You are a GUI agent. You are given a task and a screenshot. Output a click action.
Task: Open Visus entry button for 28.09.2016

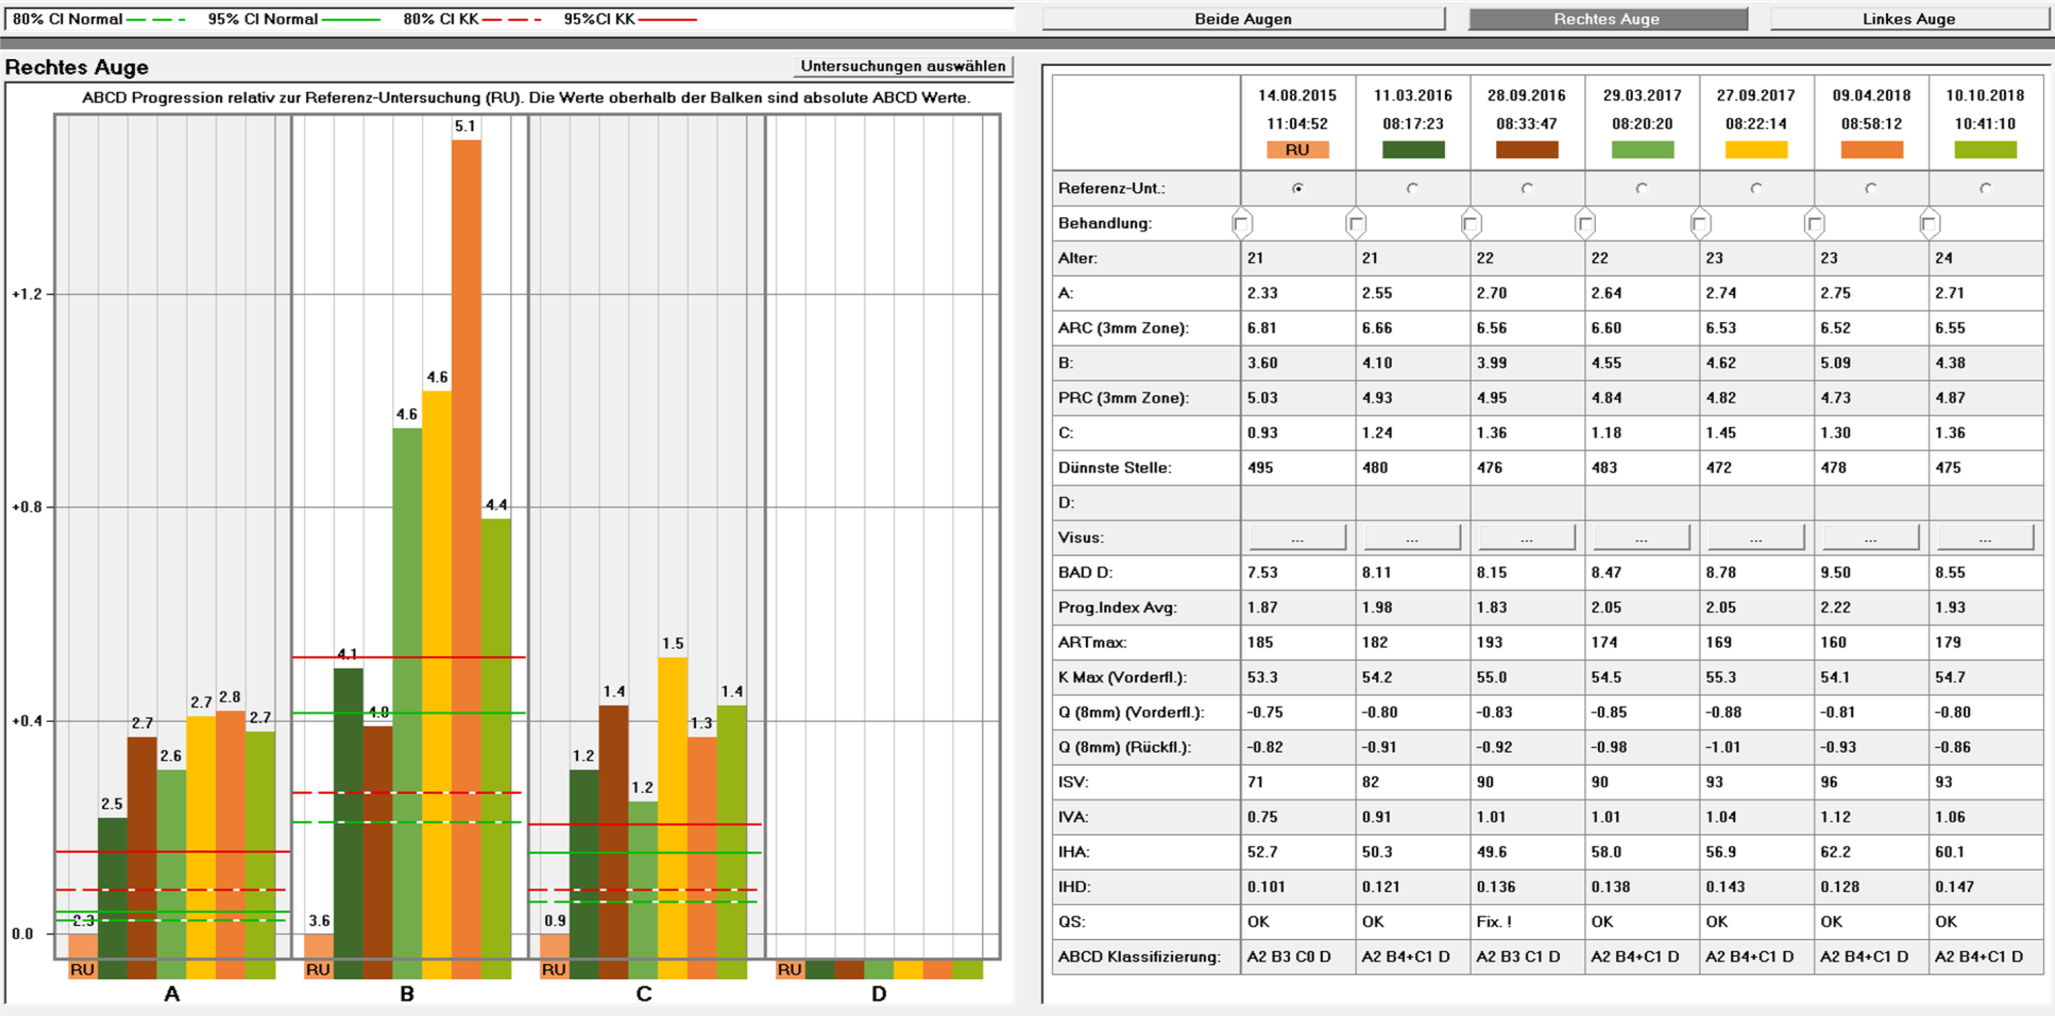(1526, 538)
